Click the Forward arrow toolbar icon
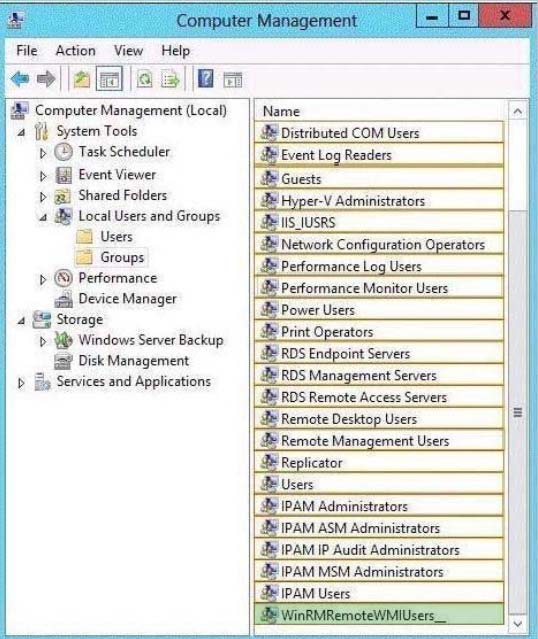The width and height of the screenshot is (538, 639). click(46, 79)
